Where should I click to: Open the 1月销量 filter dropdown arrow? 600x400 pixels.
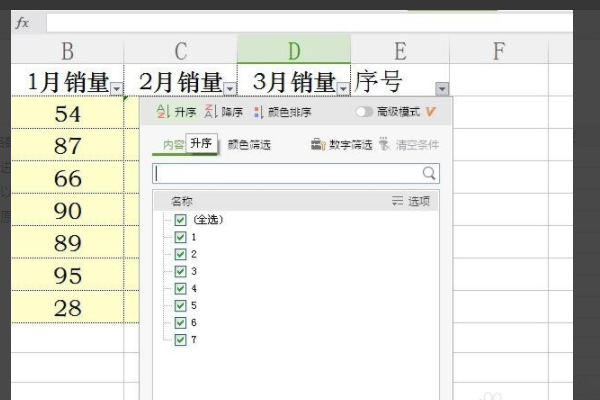coord(117,89)
